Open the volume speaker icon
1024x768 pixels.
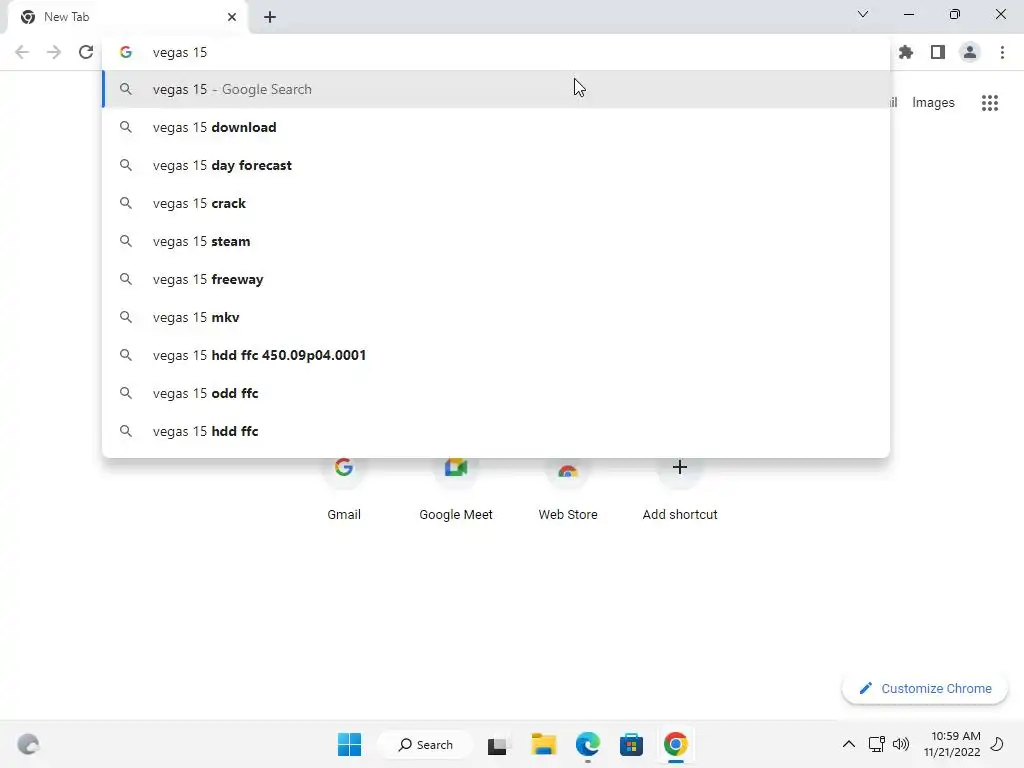(x=901, y=744)
